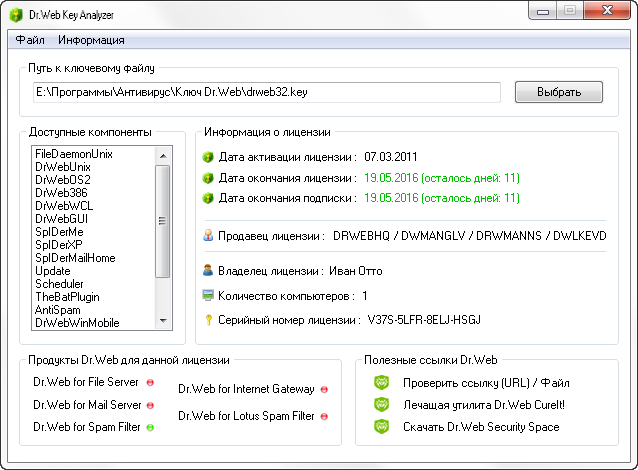
Task: Click Dr.Web for File Server label
Action: pyautogui.click(x=86, y=382)
